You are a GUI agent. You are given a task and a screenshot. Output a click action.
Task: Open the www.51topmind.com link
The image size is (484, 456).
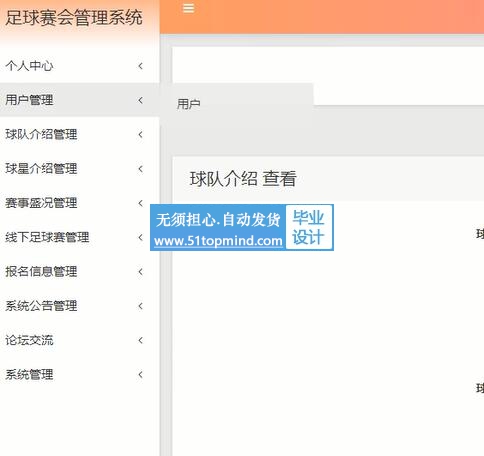coord(218,241)
